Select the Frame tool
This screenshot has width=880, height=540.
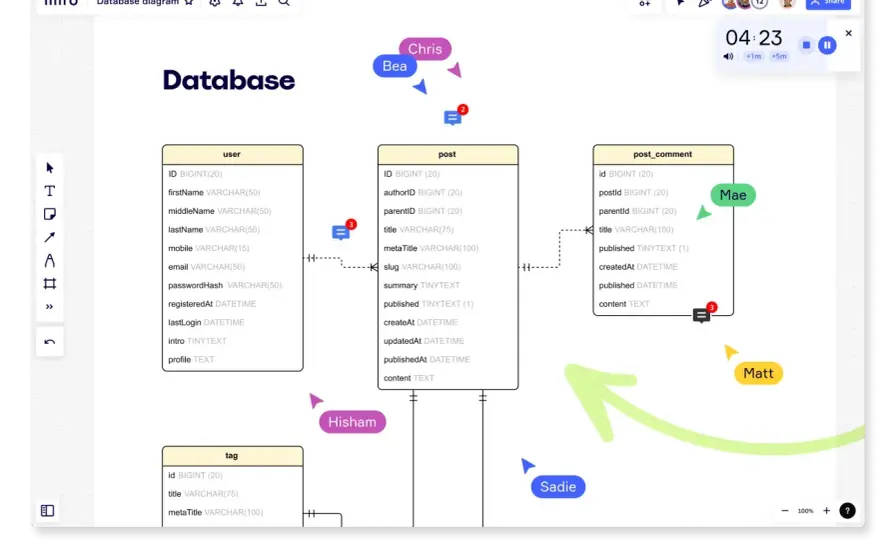pos(49,283)
